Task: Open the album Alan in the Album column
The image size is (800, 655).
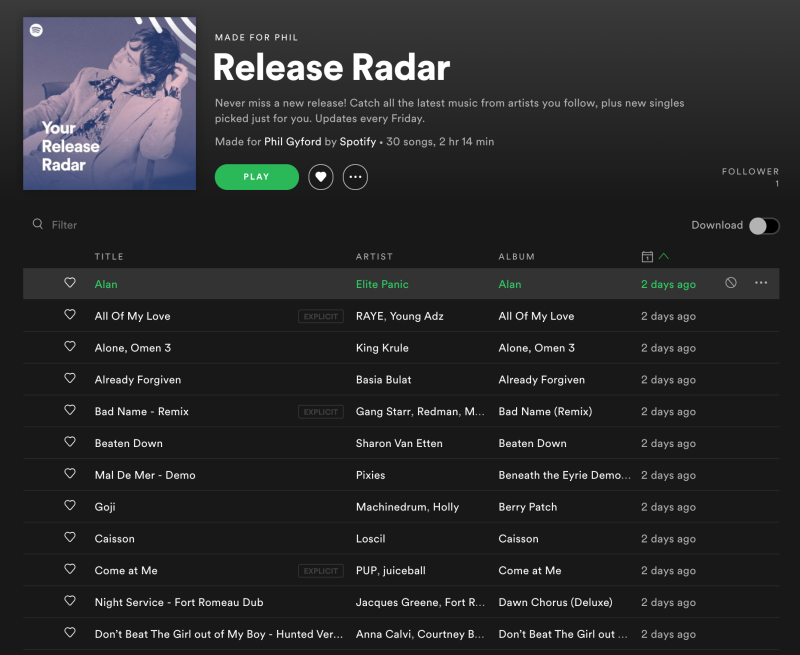Action: pos(510,284)
